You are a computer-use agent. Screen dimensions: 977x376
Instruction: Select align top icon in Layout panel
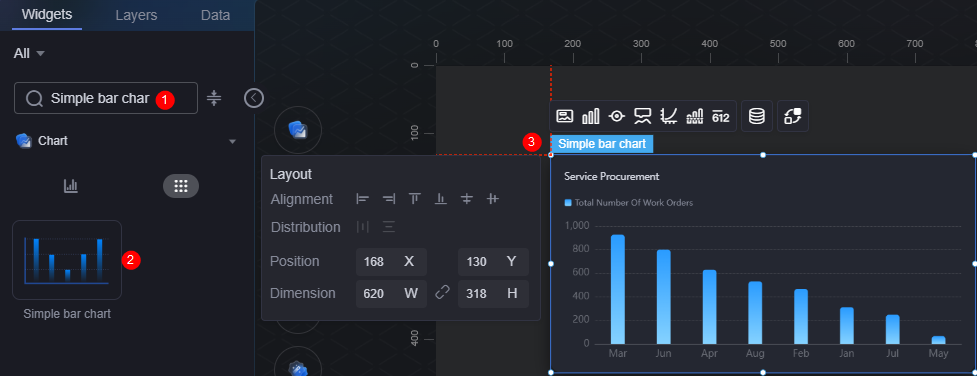415,199
